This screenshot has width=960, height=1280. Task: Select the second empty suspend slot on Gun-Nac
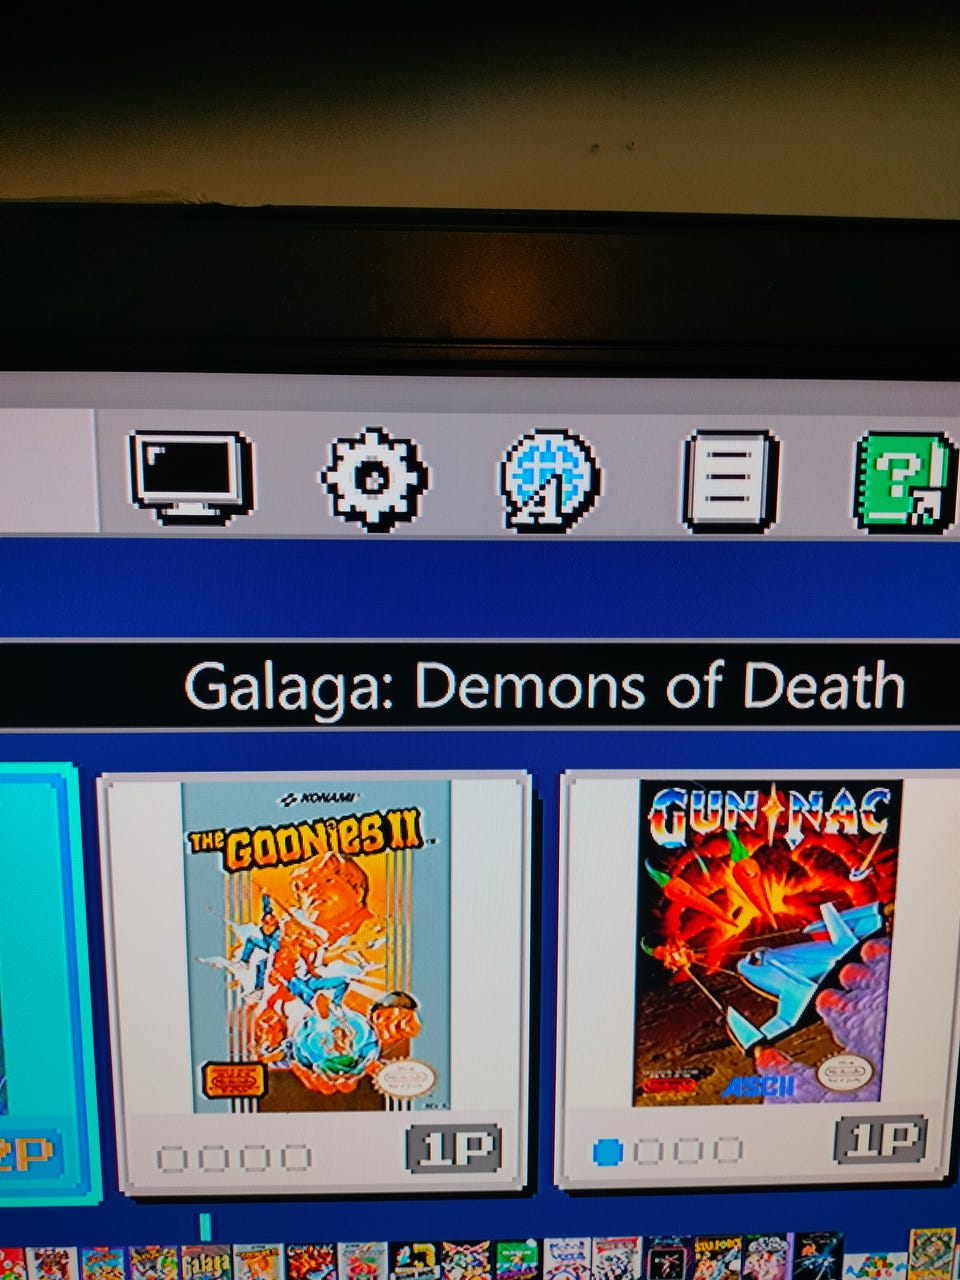point(648,1151)
